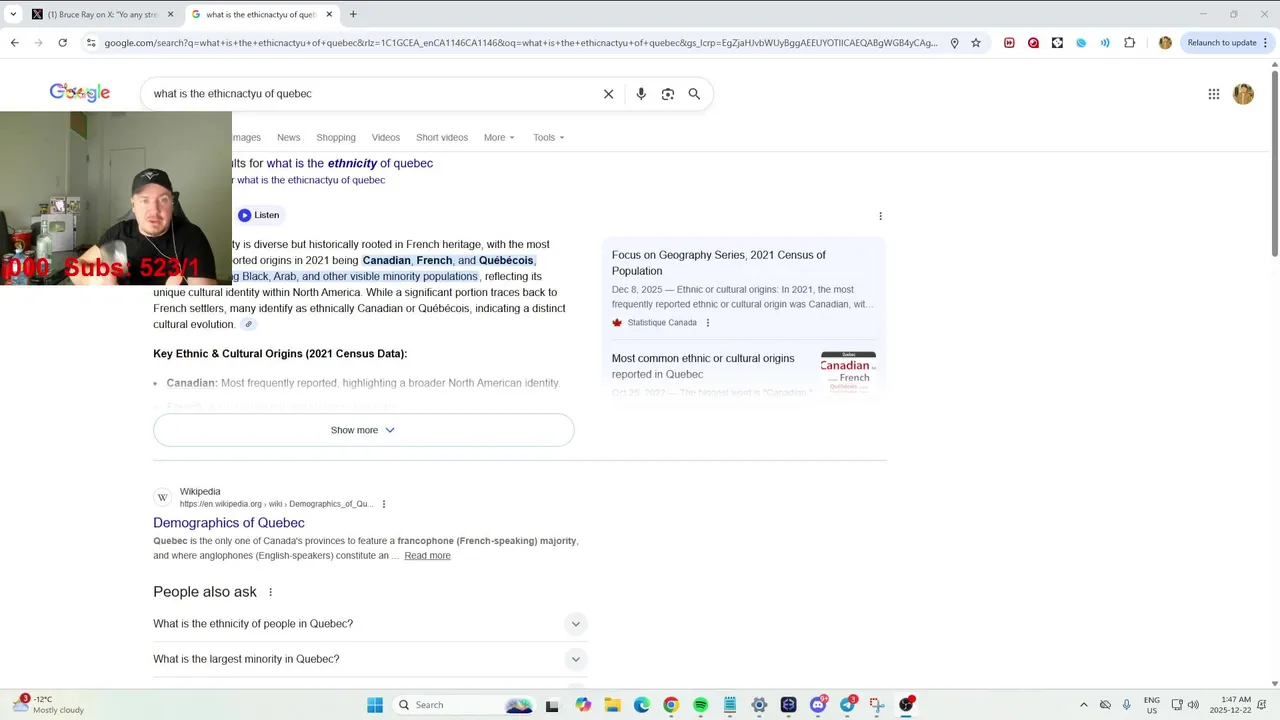Open Discord from the taskbar
Viewport: 1280px width, 720px height.
(x=818, y=705)
